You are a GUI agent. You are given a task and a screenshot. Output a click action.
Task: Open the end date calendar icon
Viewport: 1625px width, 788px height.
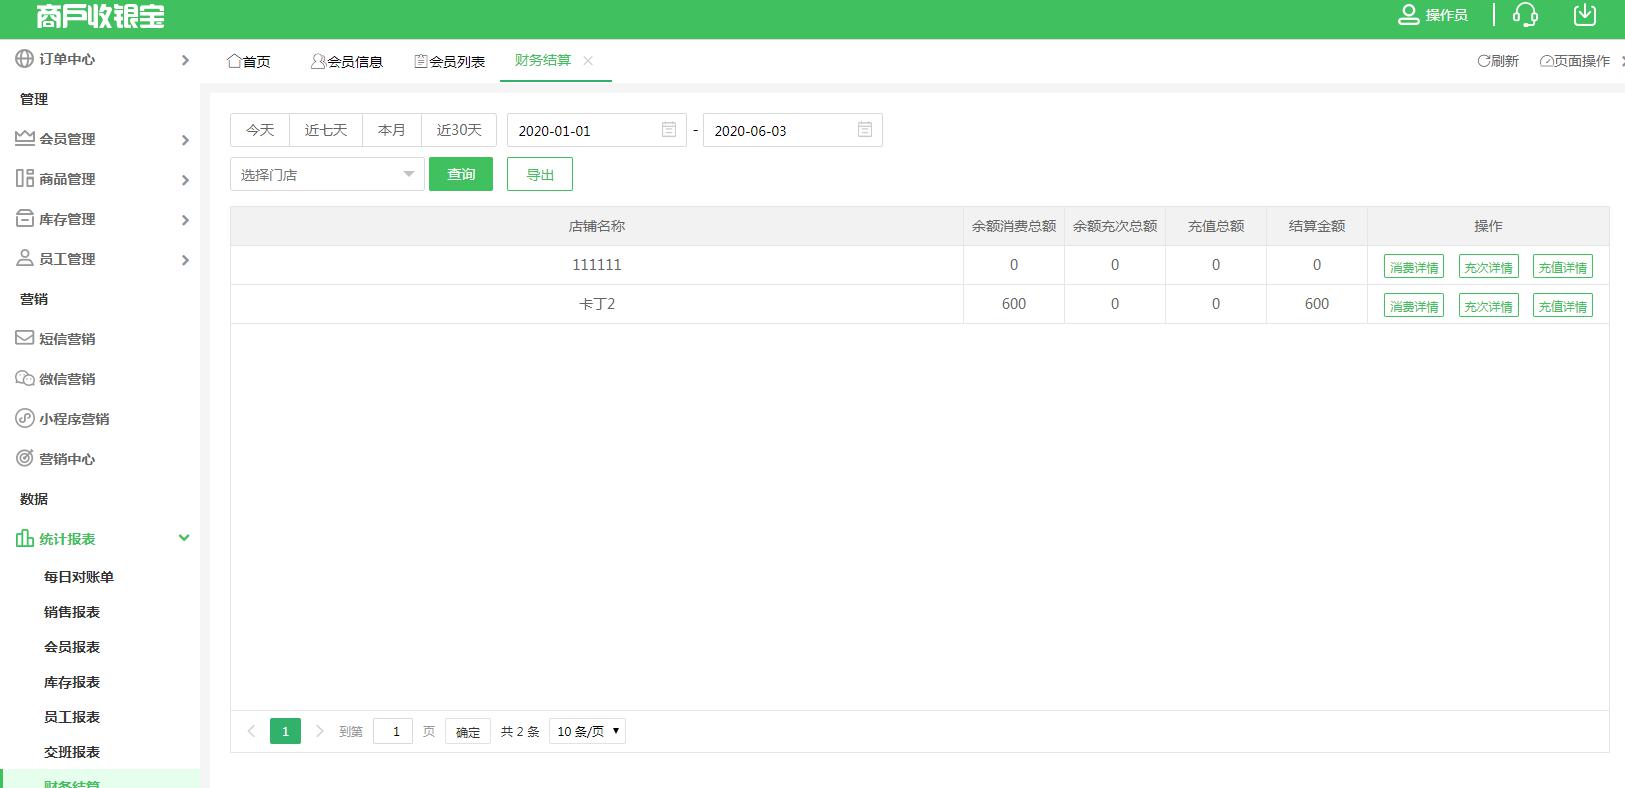tap(865, 130)
